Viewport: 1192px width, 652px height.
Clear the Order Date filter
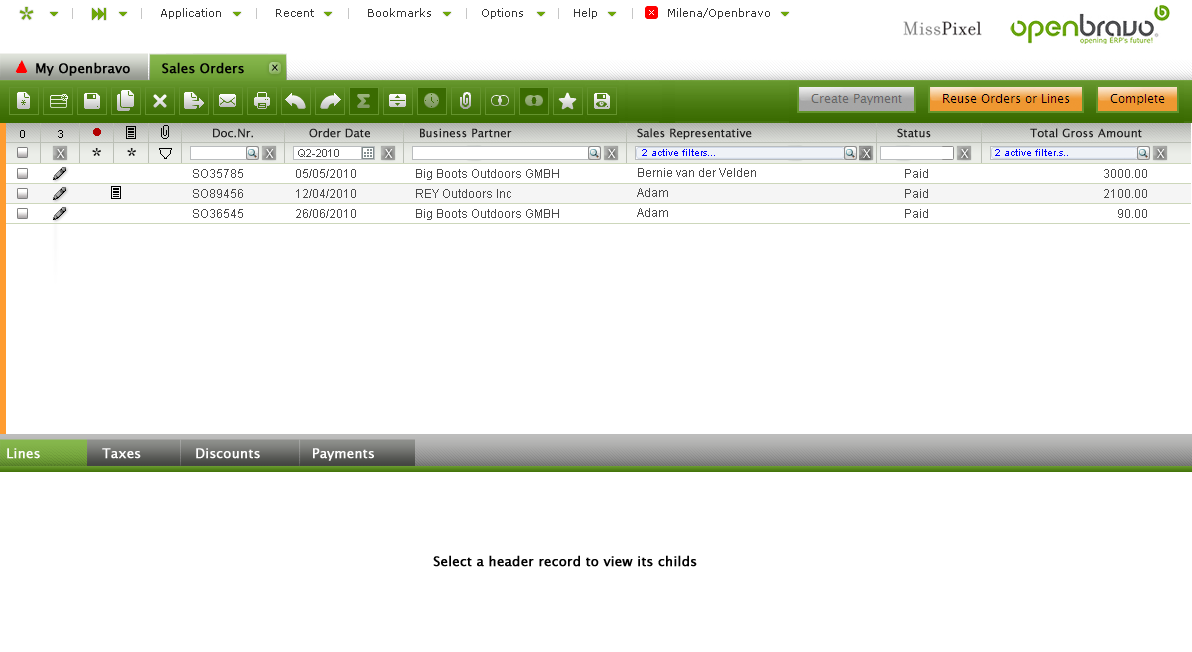[388, 154]
